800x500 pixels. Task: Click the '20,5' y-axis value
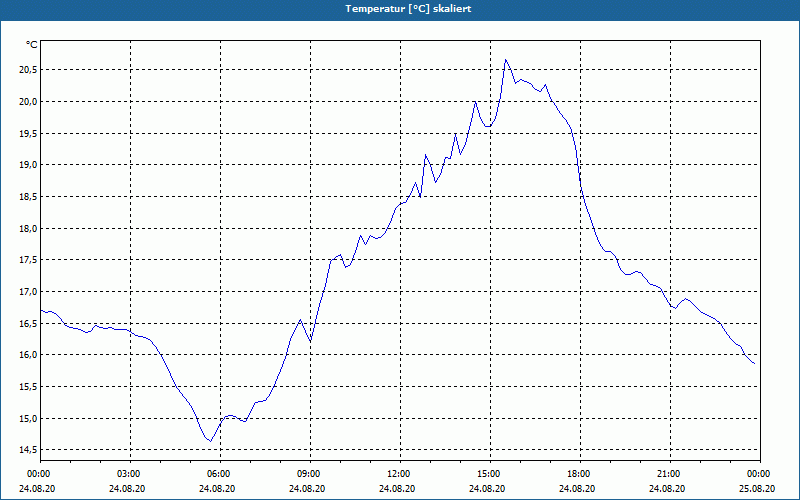(28, 70)
